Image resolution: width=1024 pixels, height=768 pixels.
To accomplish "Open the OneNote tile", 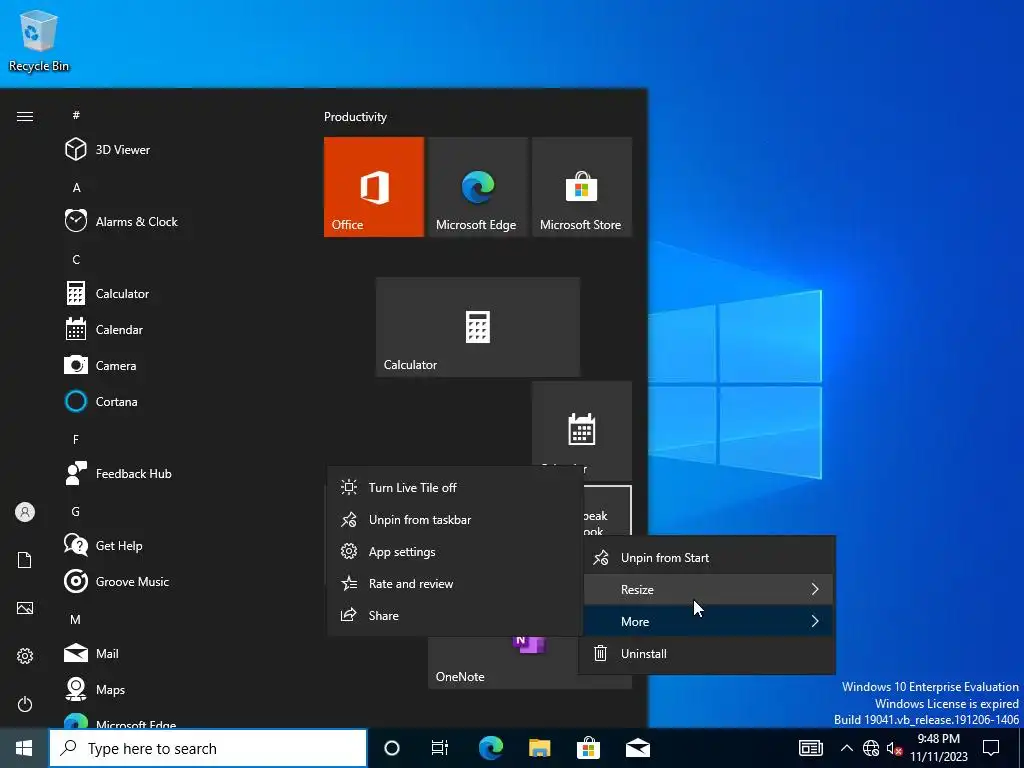I will (503, 663).
